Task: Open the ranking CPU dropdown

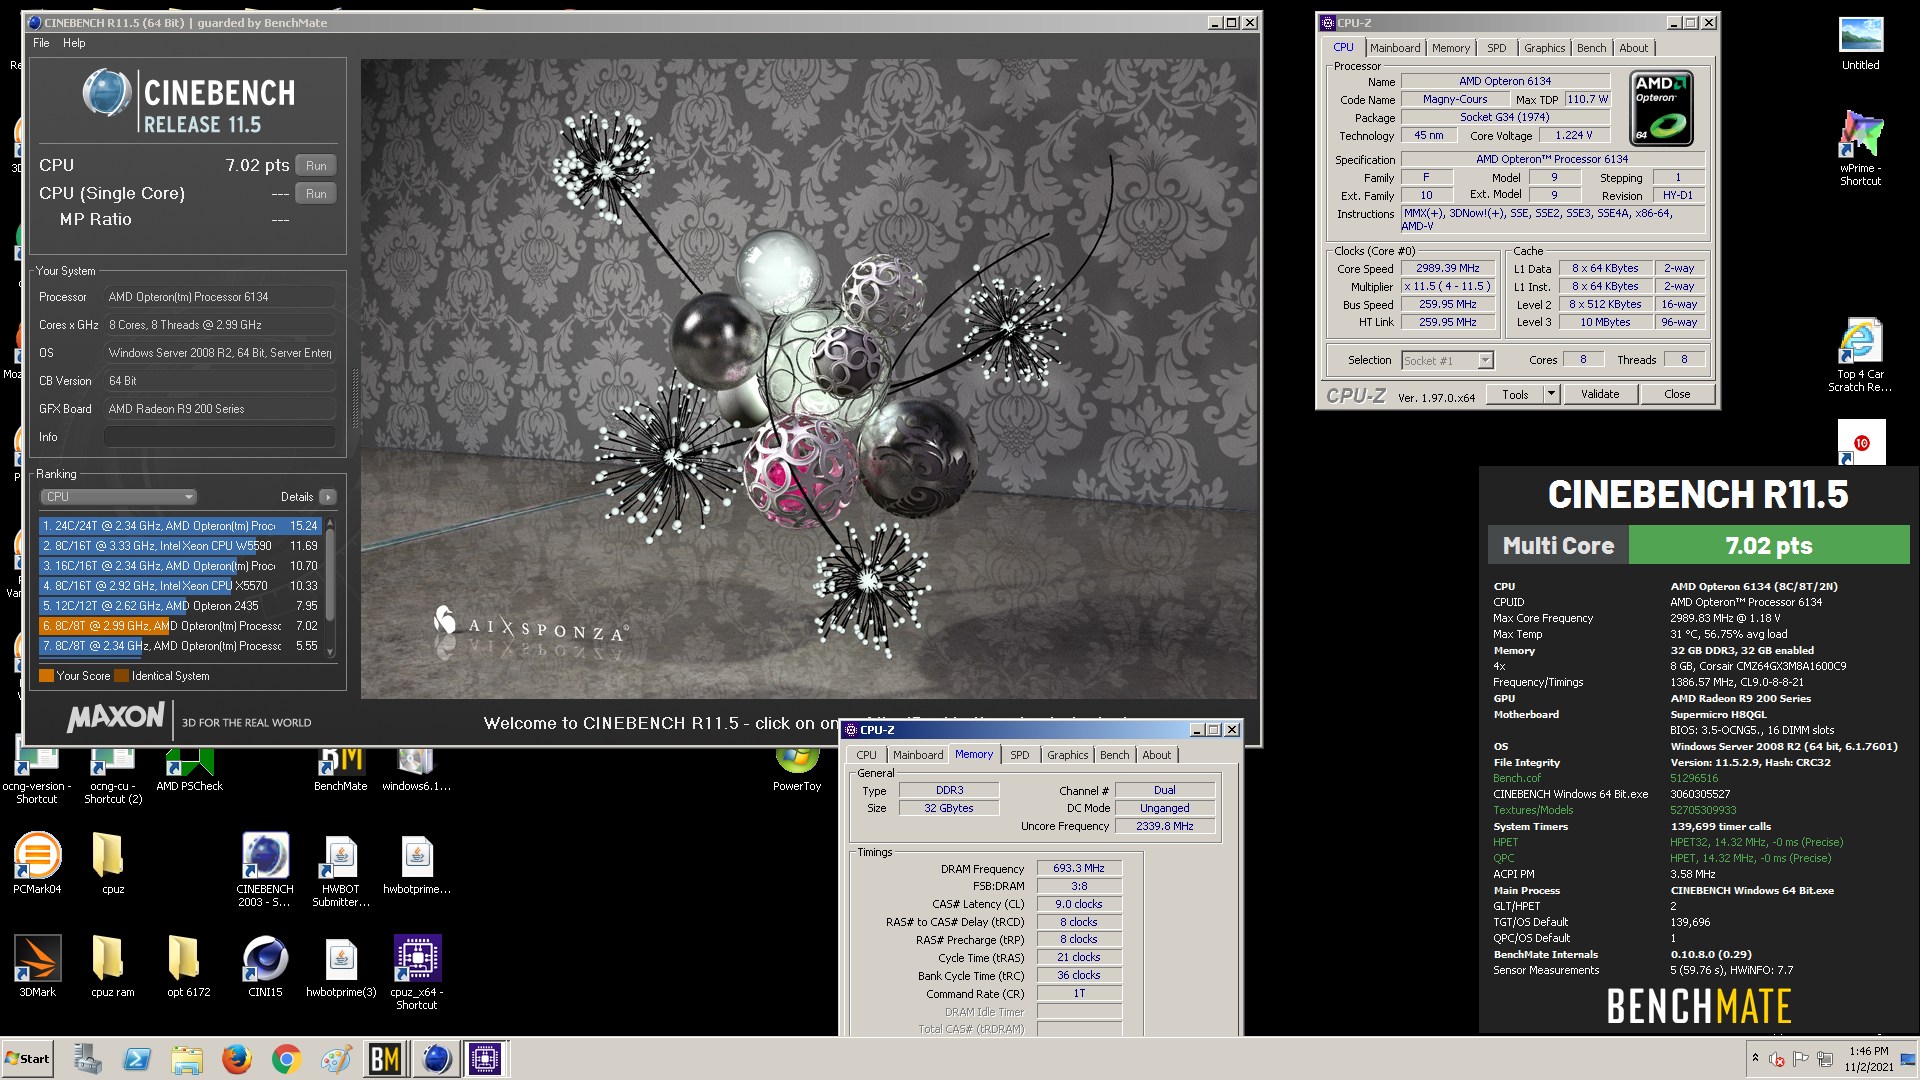Action: pos(118,497)
